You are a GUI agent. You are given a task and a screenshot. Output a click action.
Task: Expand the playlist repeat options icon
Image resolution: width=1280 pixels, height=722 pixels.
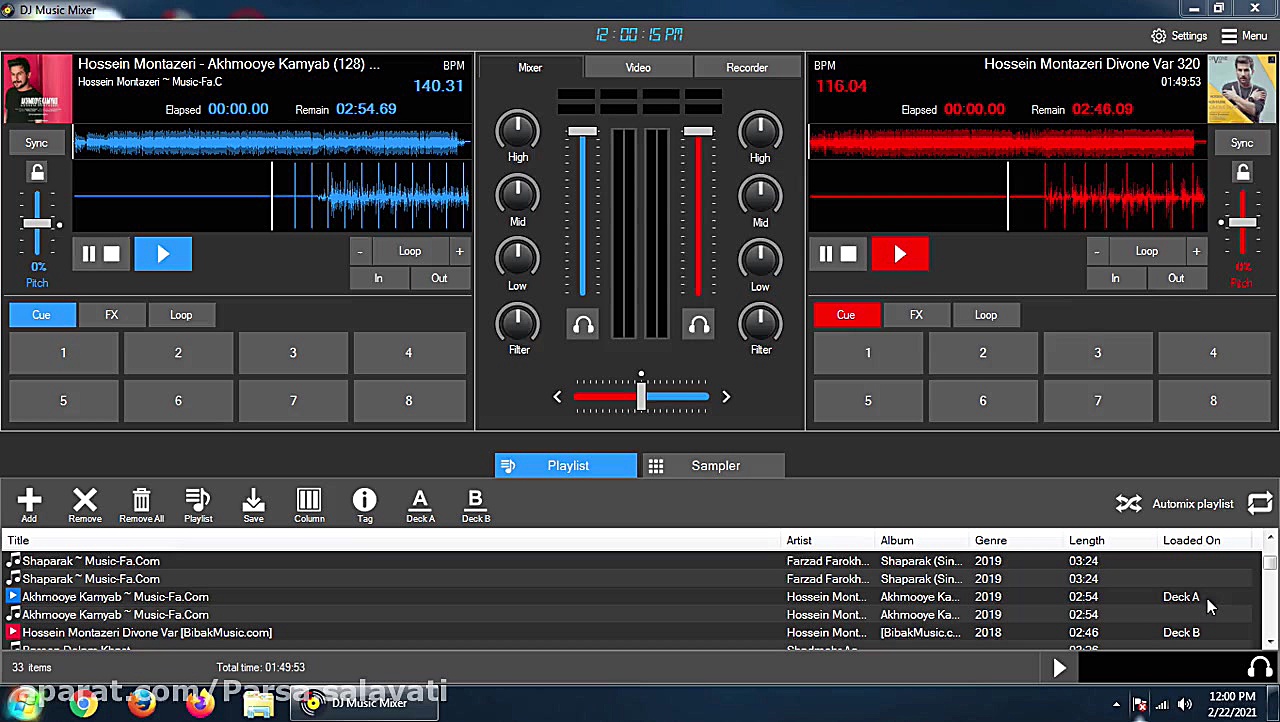pyautogui.click(x=1259, y=503)
